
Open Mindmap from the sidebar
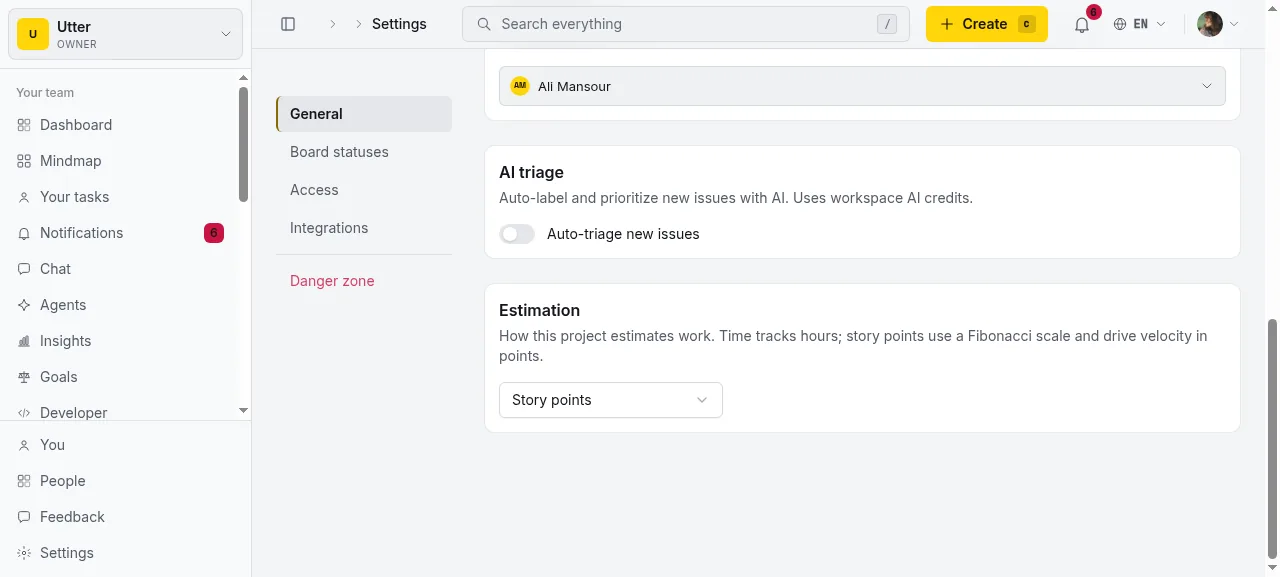coord(120,161)
